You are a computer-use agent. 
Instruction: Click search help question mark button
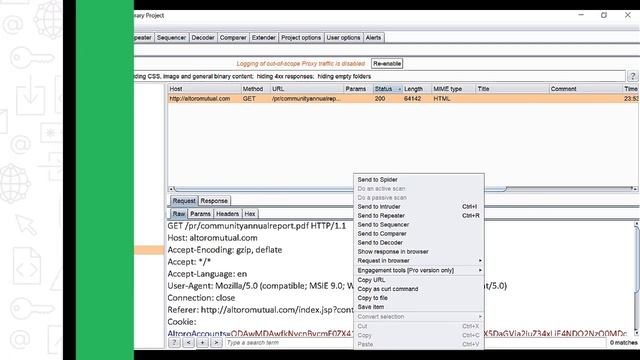click(x=174, y=343)
